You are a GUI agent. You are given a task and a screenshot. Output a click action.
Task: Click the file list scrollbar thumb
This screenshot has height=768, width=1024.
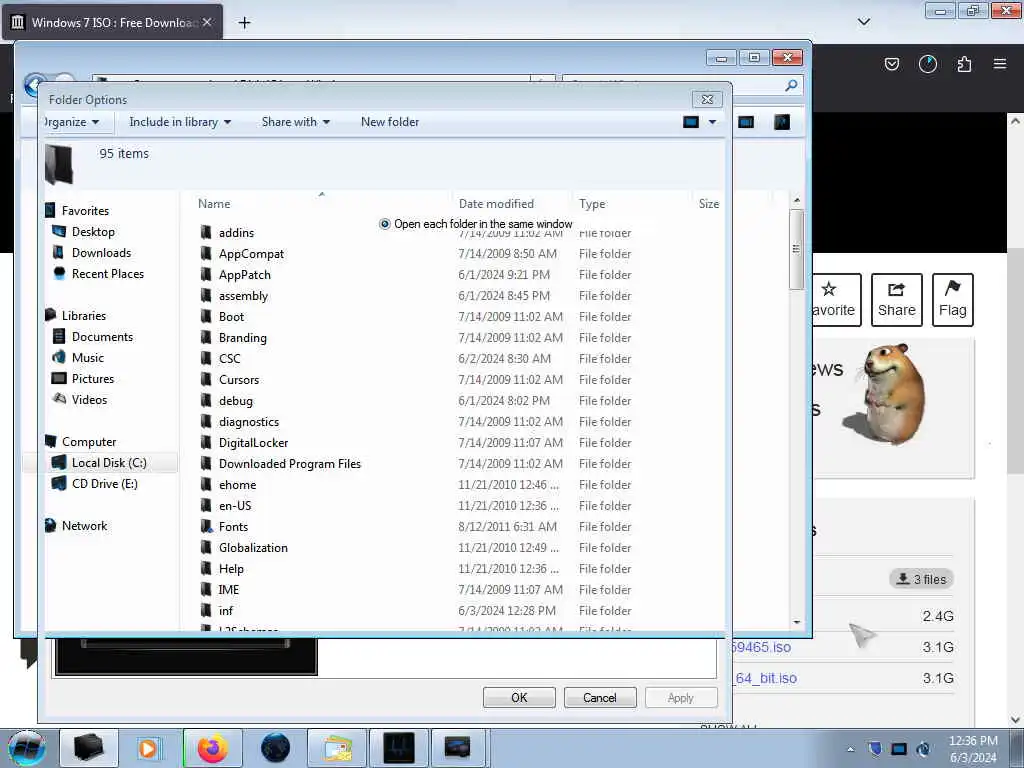tap(796, 249)
